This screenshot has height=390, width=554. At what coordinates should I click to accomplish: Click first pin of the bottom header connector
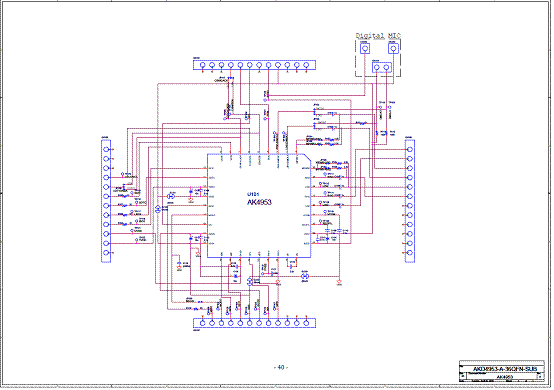[x=202, y=323]
